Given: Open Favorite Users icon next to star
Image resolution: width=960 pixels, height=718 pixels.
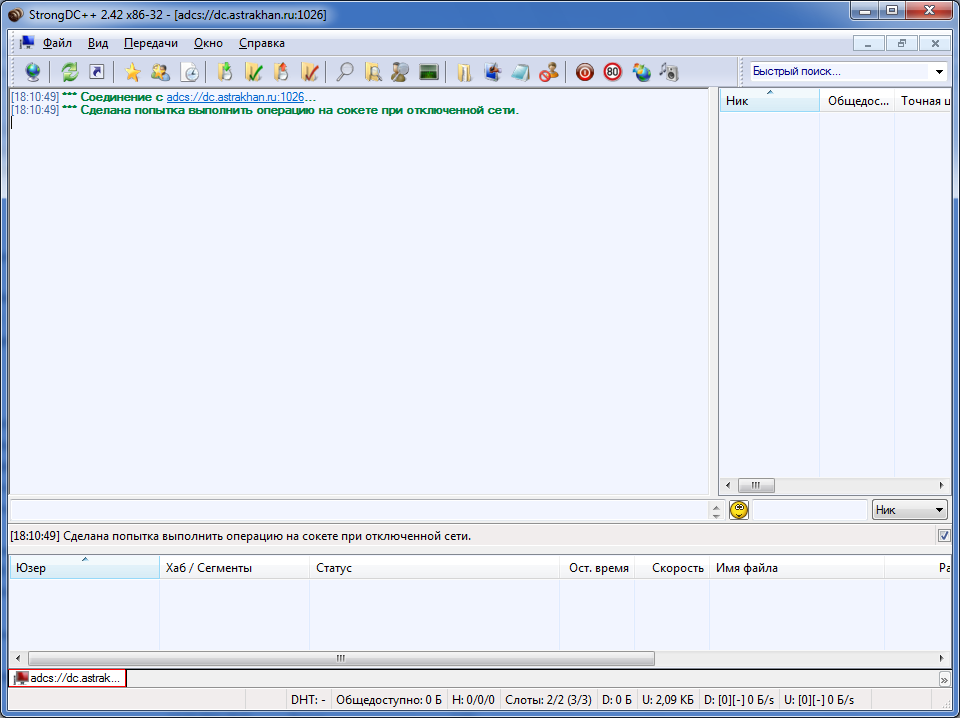Looking at the screenshot, I should 160,72.
